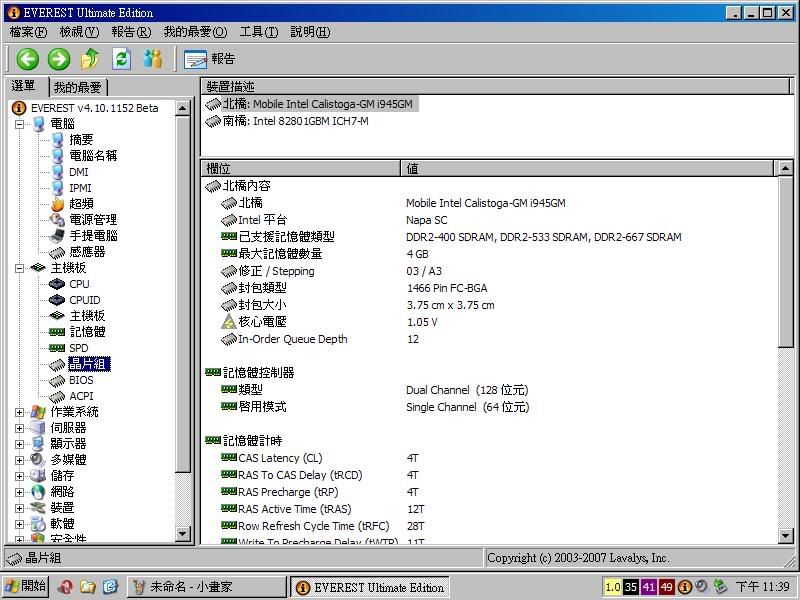Click EVEREST Ultimate Edition taskbar button
This screenshot has height=600, width=800.
[370, 587]
